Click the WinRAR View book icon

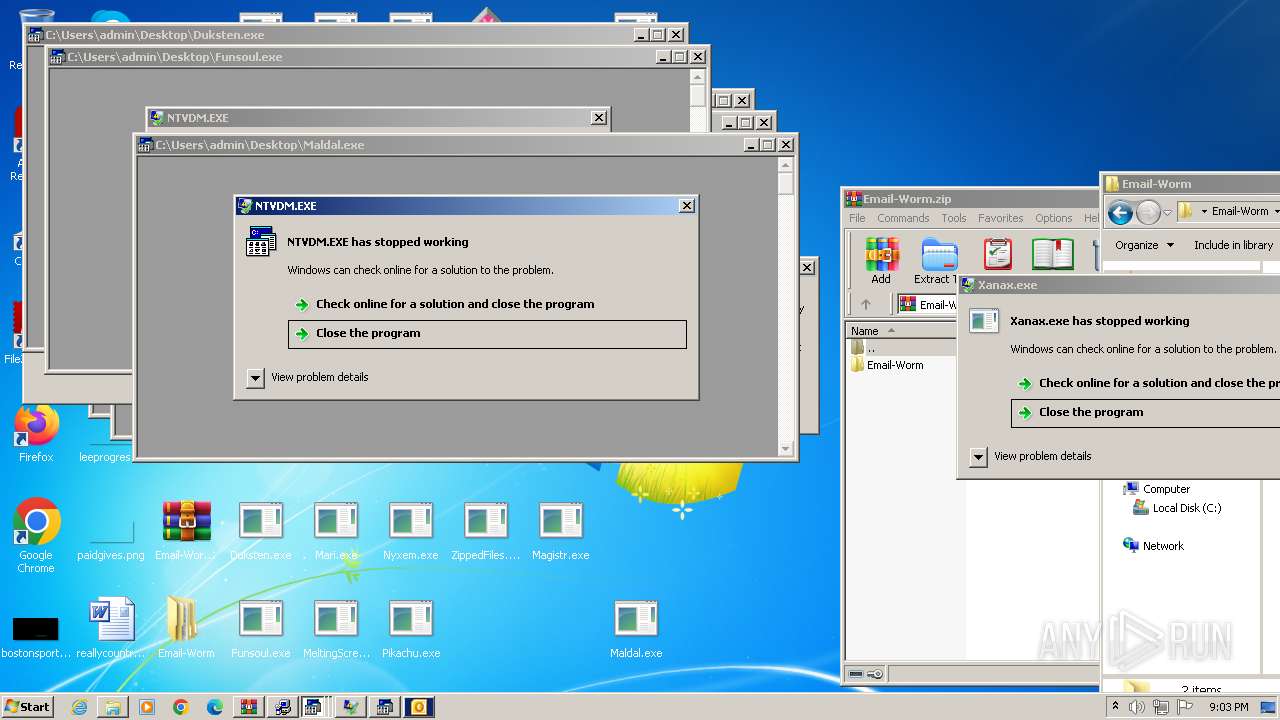click(1052, 254)
